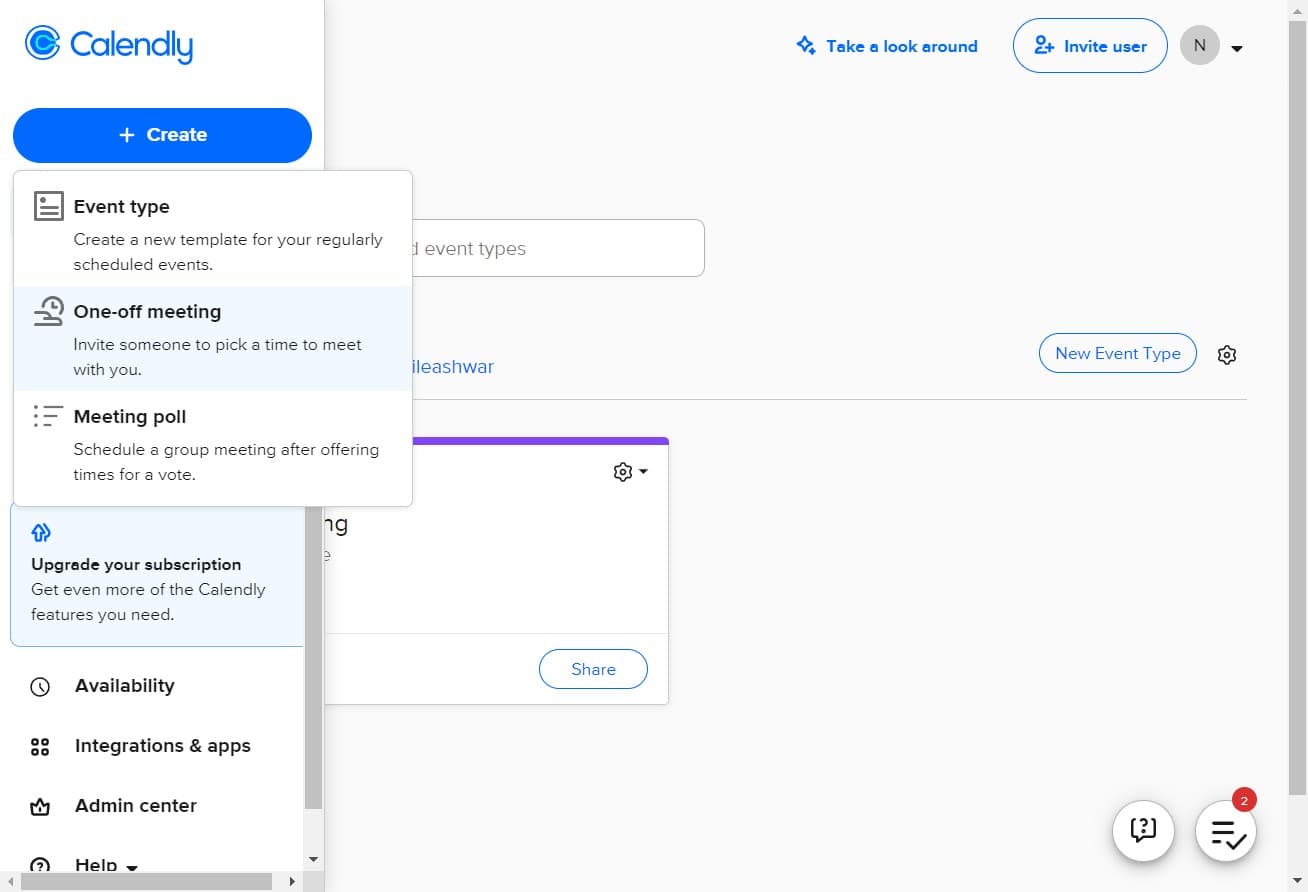The width and height of the screenshot is (1308, 892).
Task: Click the Availability clock icon
Action: 40,686
